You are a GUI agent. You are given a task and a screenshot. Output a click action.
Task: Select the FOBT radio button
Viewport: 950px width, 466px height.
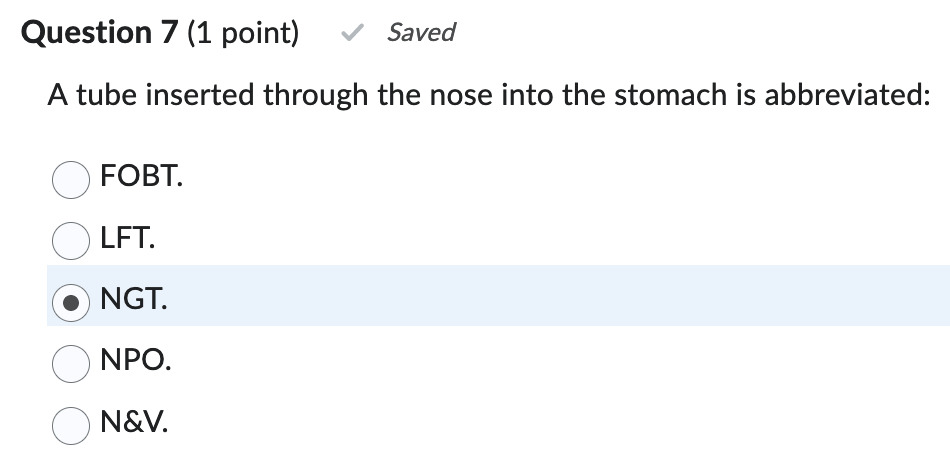[x=71, y=180]
